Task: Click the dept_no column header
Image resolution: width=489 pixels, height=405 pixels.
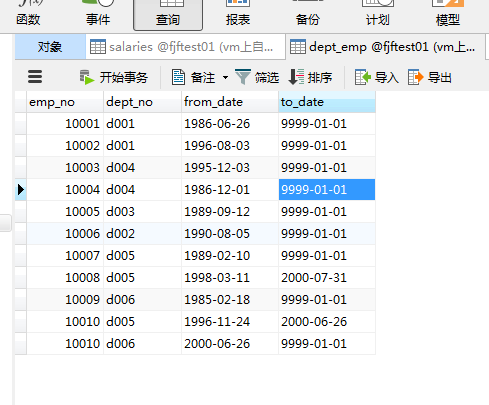Action: [143, 102]
